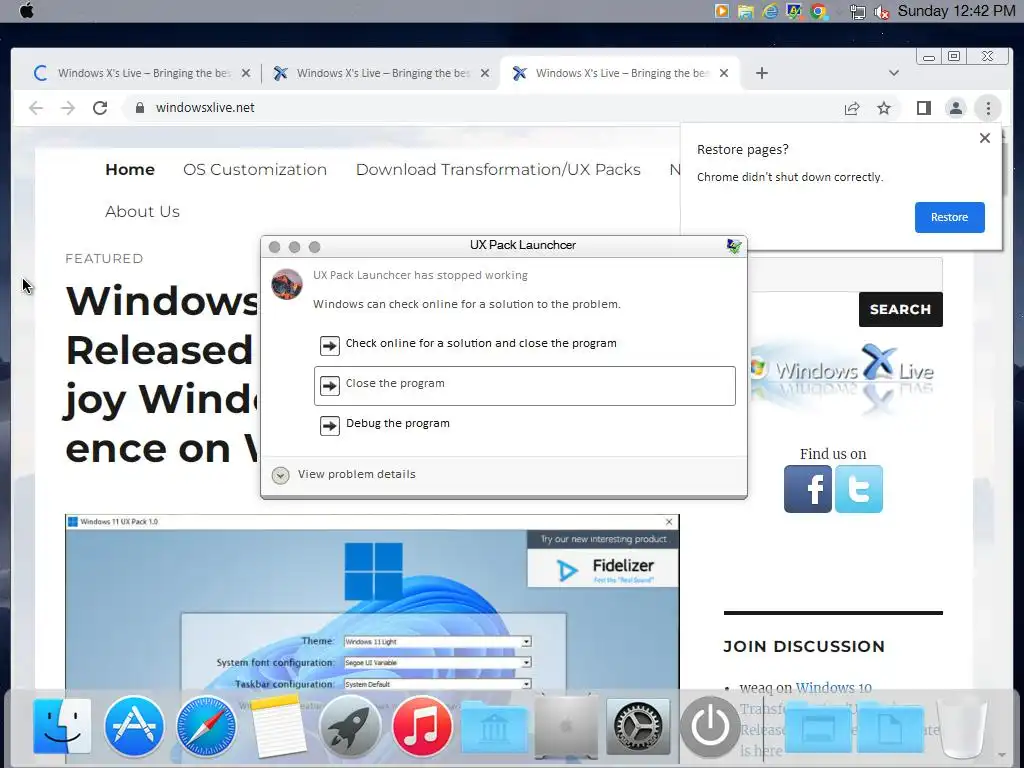Open a new Chrome tab
Image resolution: width=1024 pixels, height=768 pixels.
click(x=761, y=73)
